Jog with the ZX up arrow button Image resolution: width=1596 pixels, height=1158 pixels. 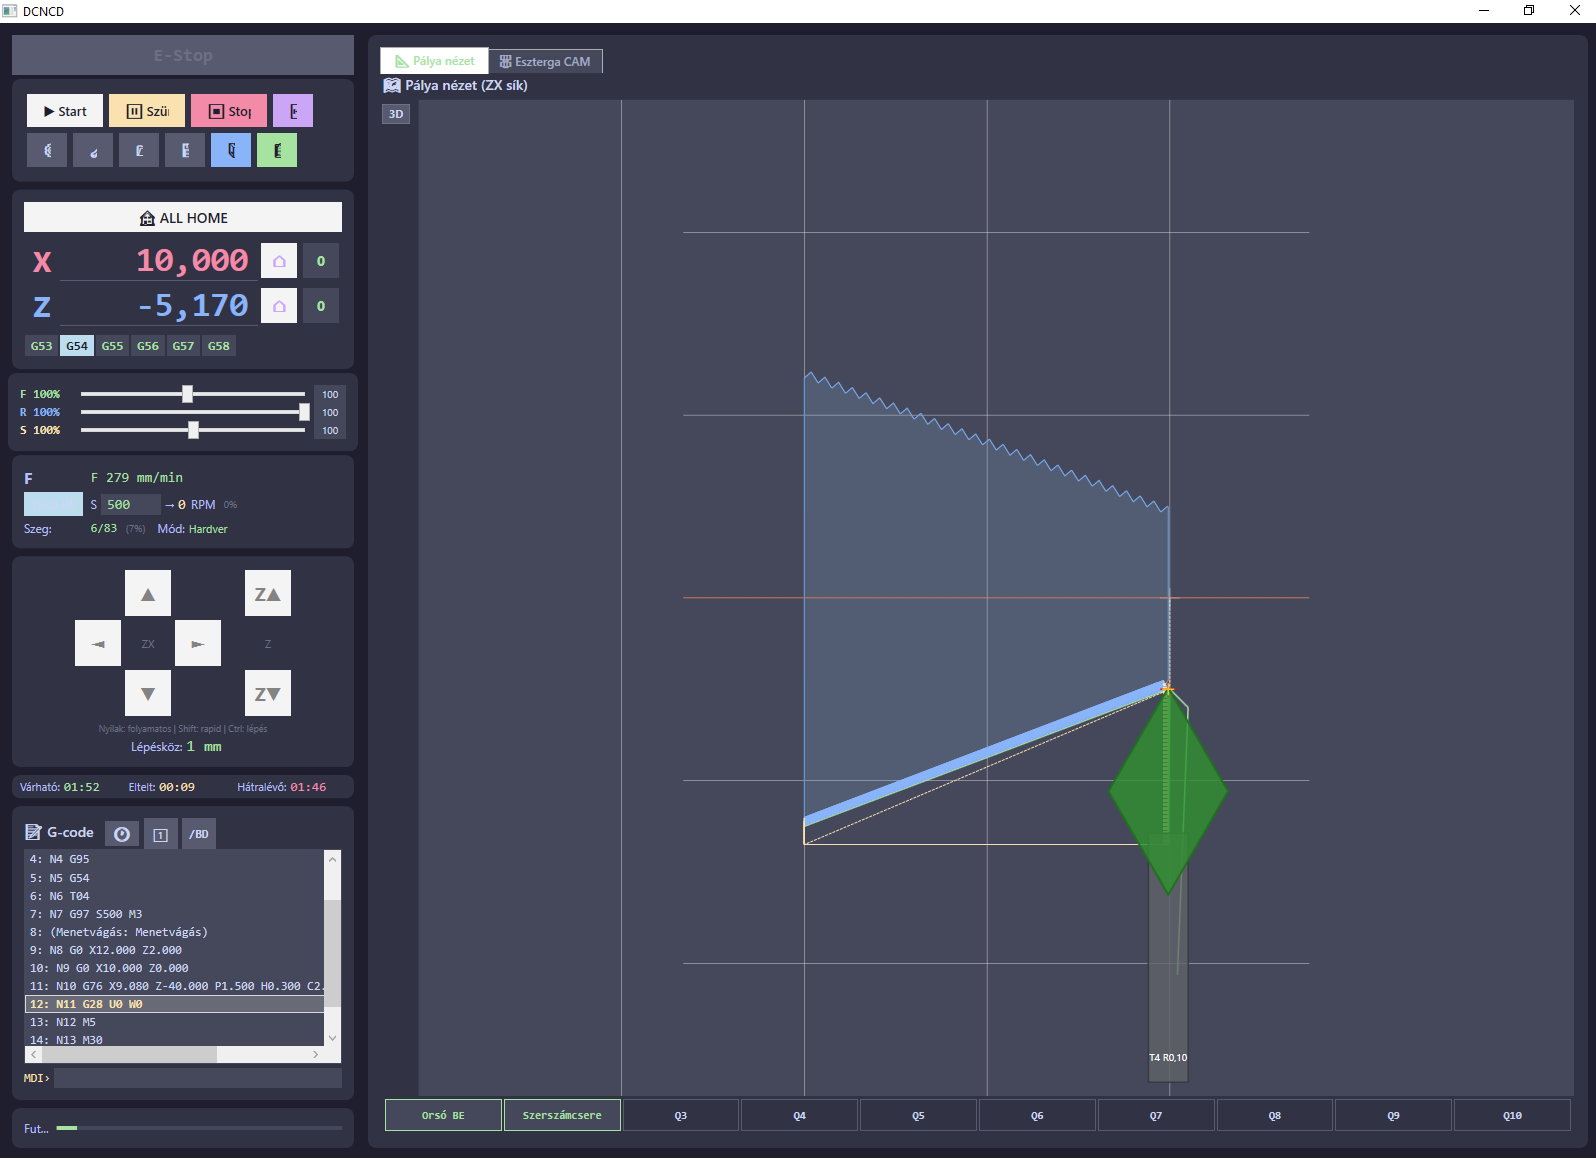click(148, 594)
